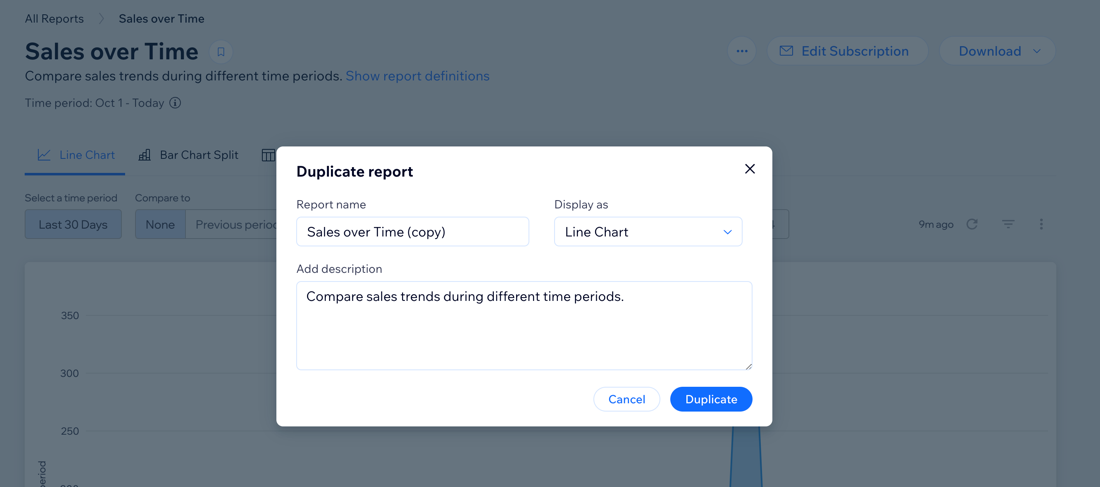Click the vertical ellipsis chart options icon
Viewport: 1100px width, 487px height.
point(1041,225)
